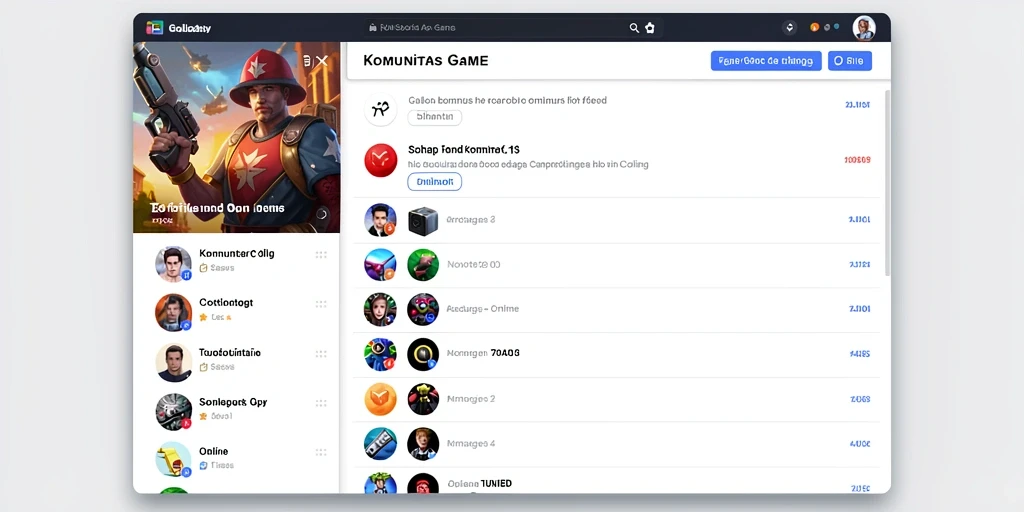This screenshot has height=512, width=1024.
Task: Open the shopping bag icon beside search
Action: click(x=650, y=28)
